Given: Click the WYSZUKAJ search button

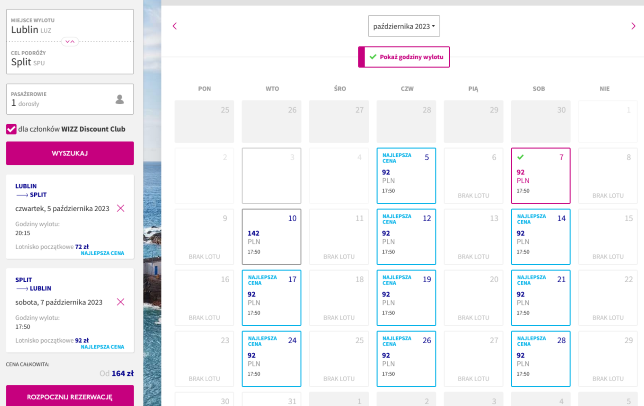Looking at the screenshot, I should pos(70,153).
